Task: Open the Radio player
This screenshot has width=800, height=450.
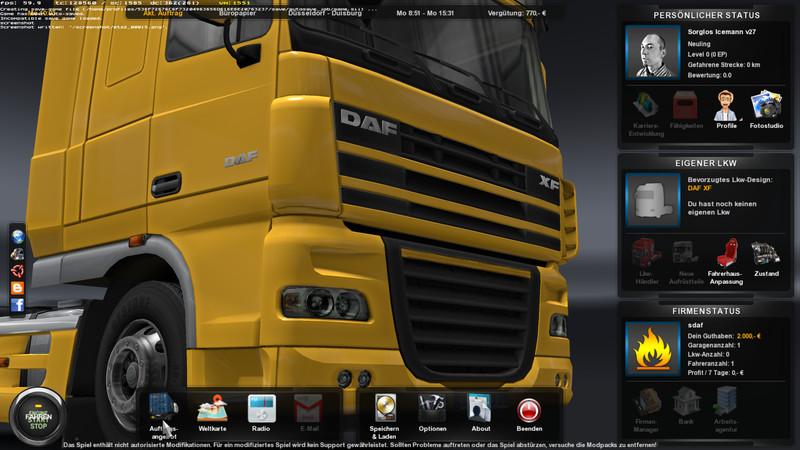Action: pyautogui.click(x=260, y=410)
